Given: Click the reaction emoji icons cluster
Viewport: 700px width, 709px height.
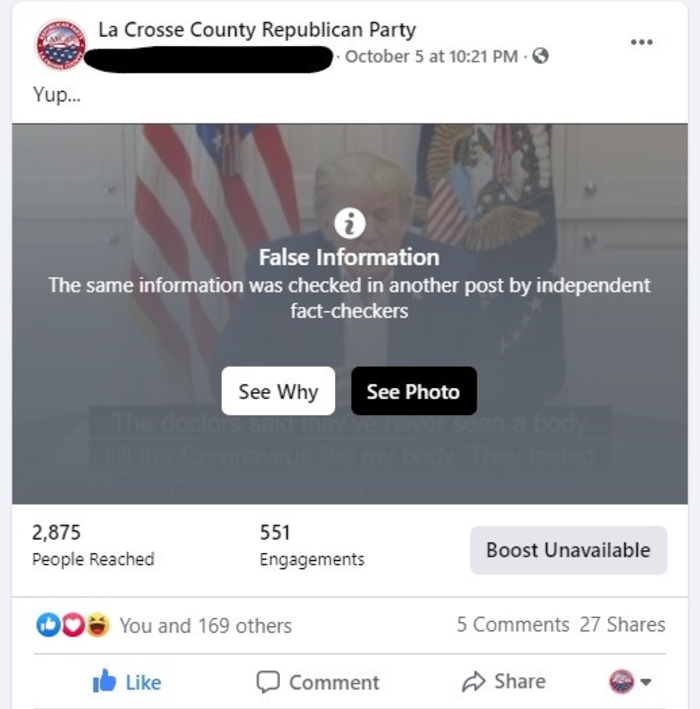Looking at the screenshot, I should pyautogui.click(x=73, y=625).
